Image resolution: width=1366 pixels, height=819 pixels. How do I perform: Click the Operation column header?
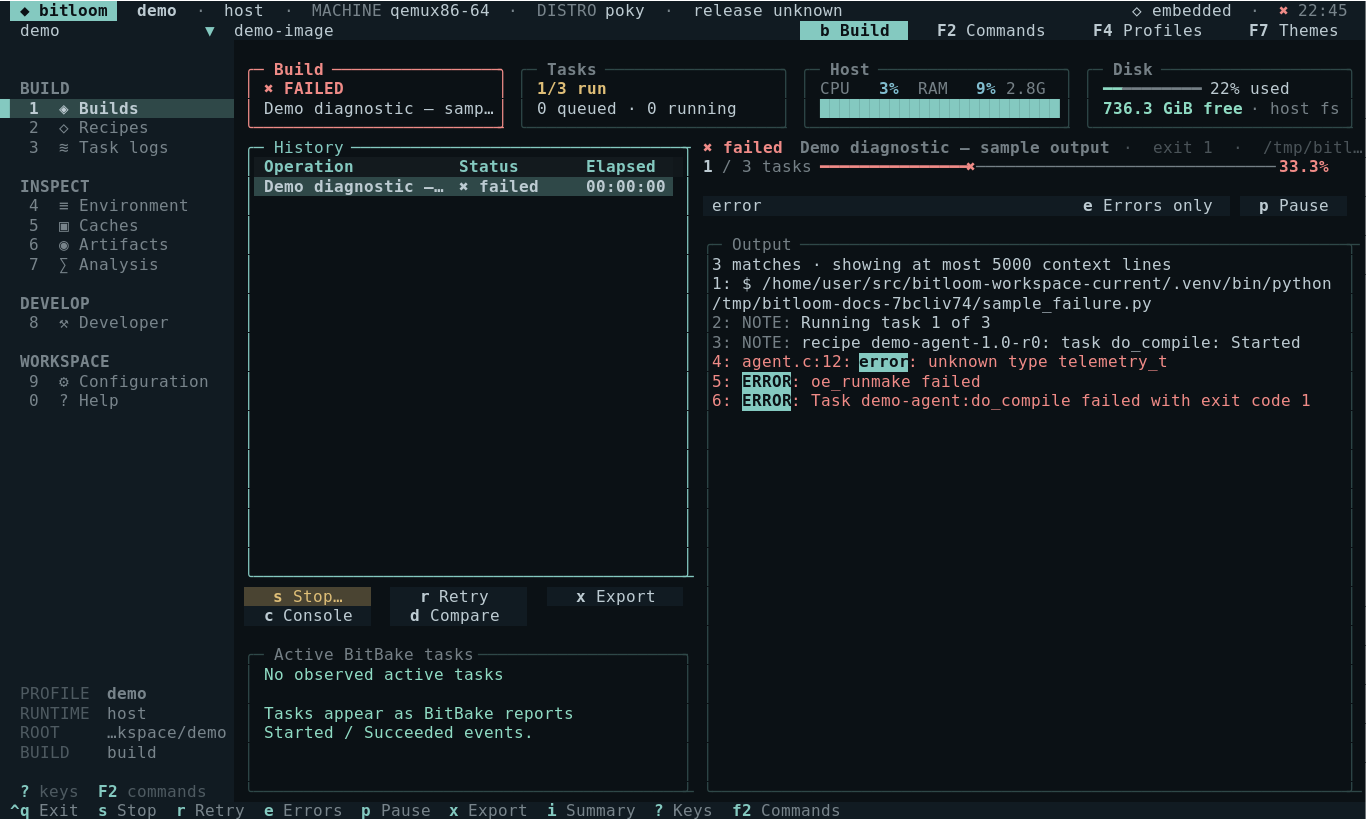308,167
